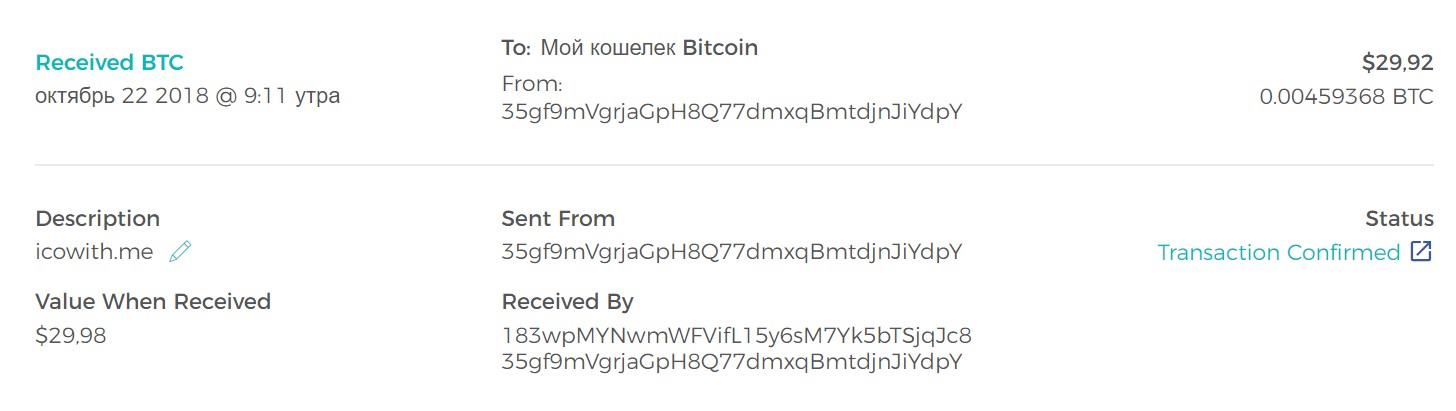Click the Sent From label

[558, 219]
